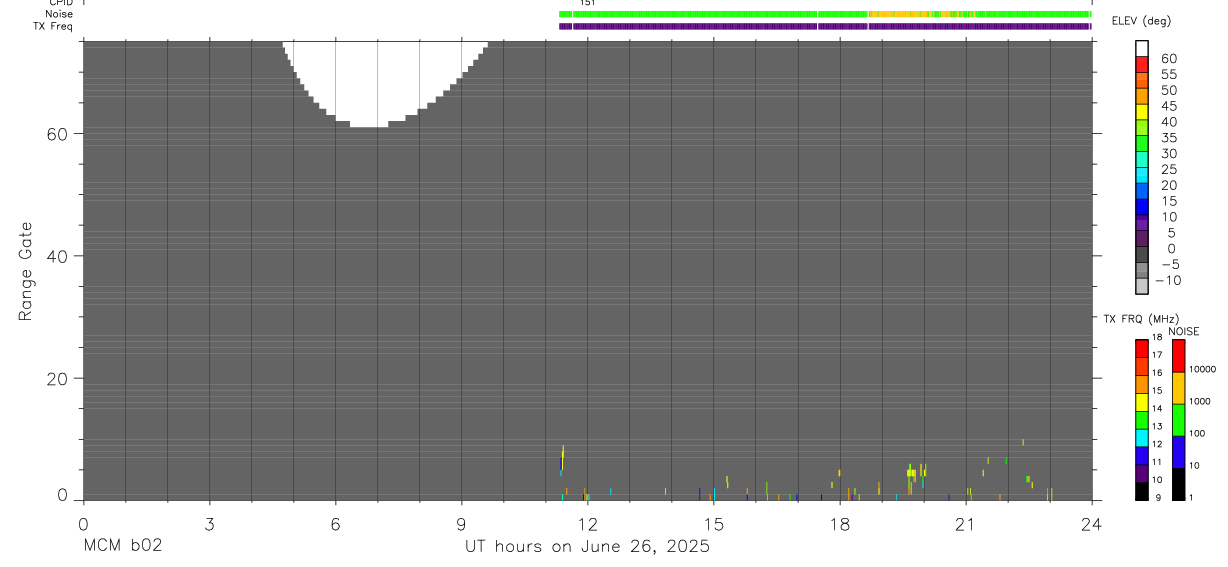Click the '21' tick on the UT hours axis

coord(965,522)
